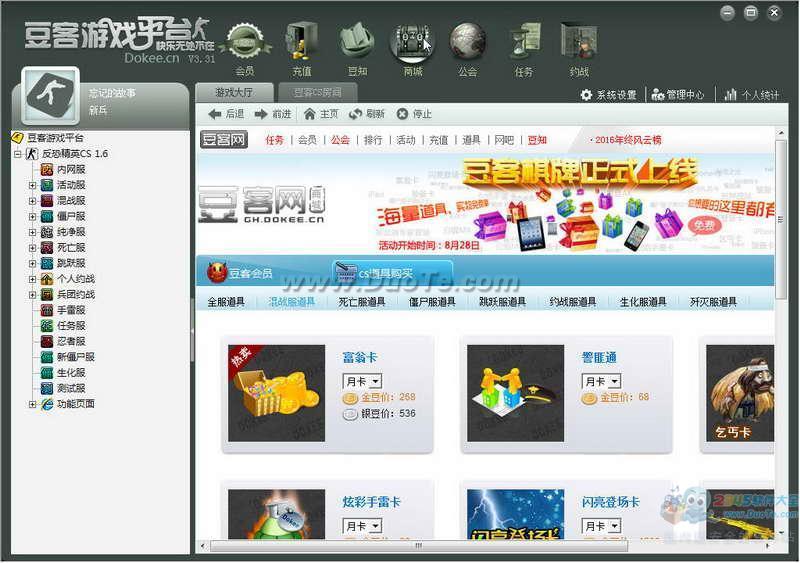The image size is (800, 563).
Task: Click the user avatar picture
Action: click(x=51, y=95)
